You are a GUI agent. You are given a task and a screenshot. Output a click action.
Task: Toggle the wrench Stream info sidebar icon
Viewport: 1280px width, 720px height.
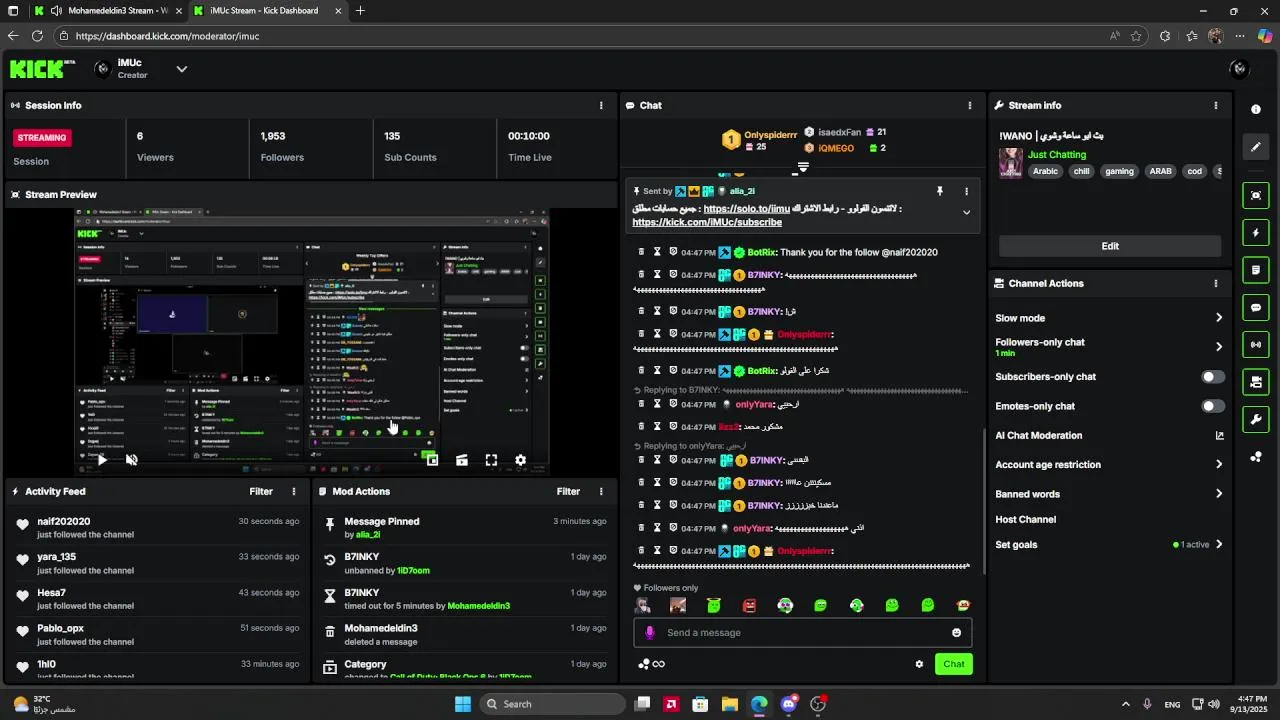(x=1256, y=419)
